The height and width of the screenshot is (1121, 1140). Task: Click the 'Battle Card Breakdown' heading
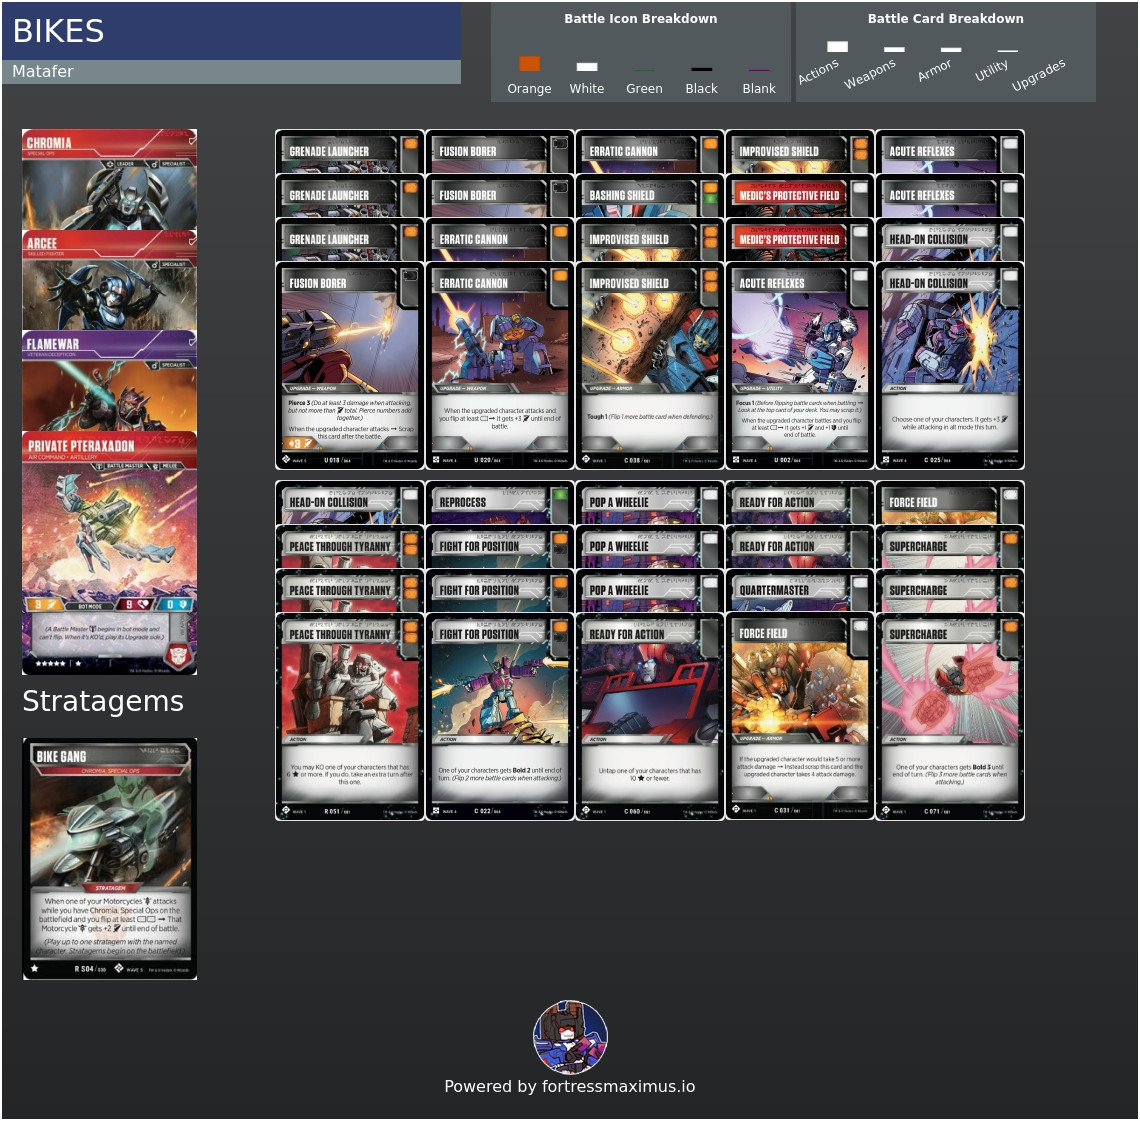[x=945, y=19]
